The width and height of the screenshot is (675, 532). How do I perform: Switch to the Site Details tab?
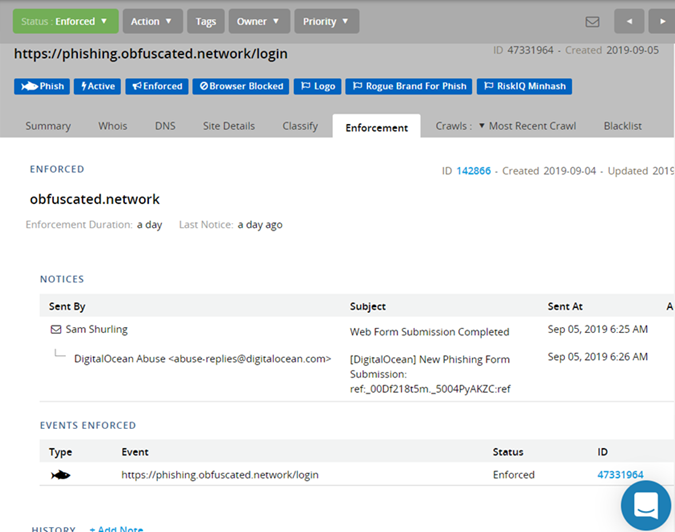pyautogui.click(x=229, y=126)
